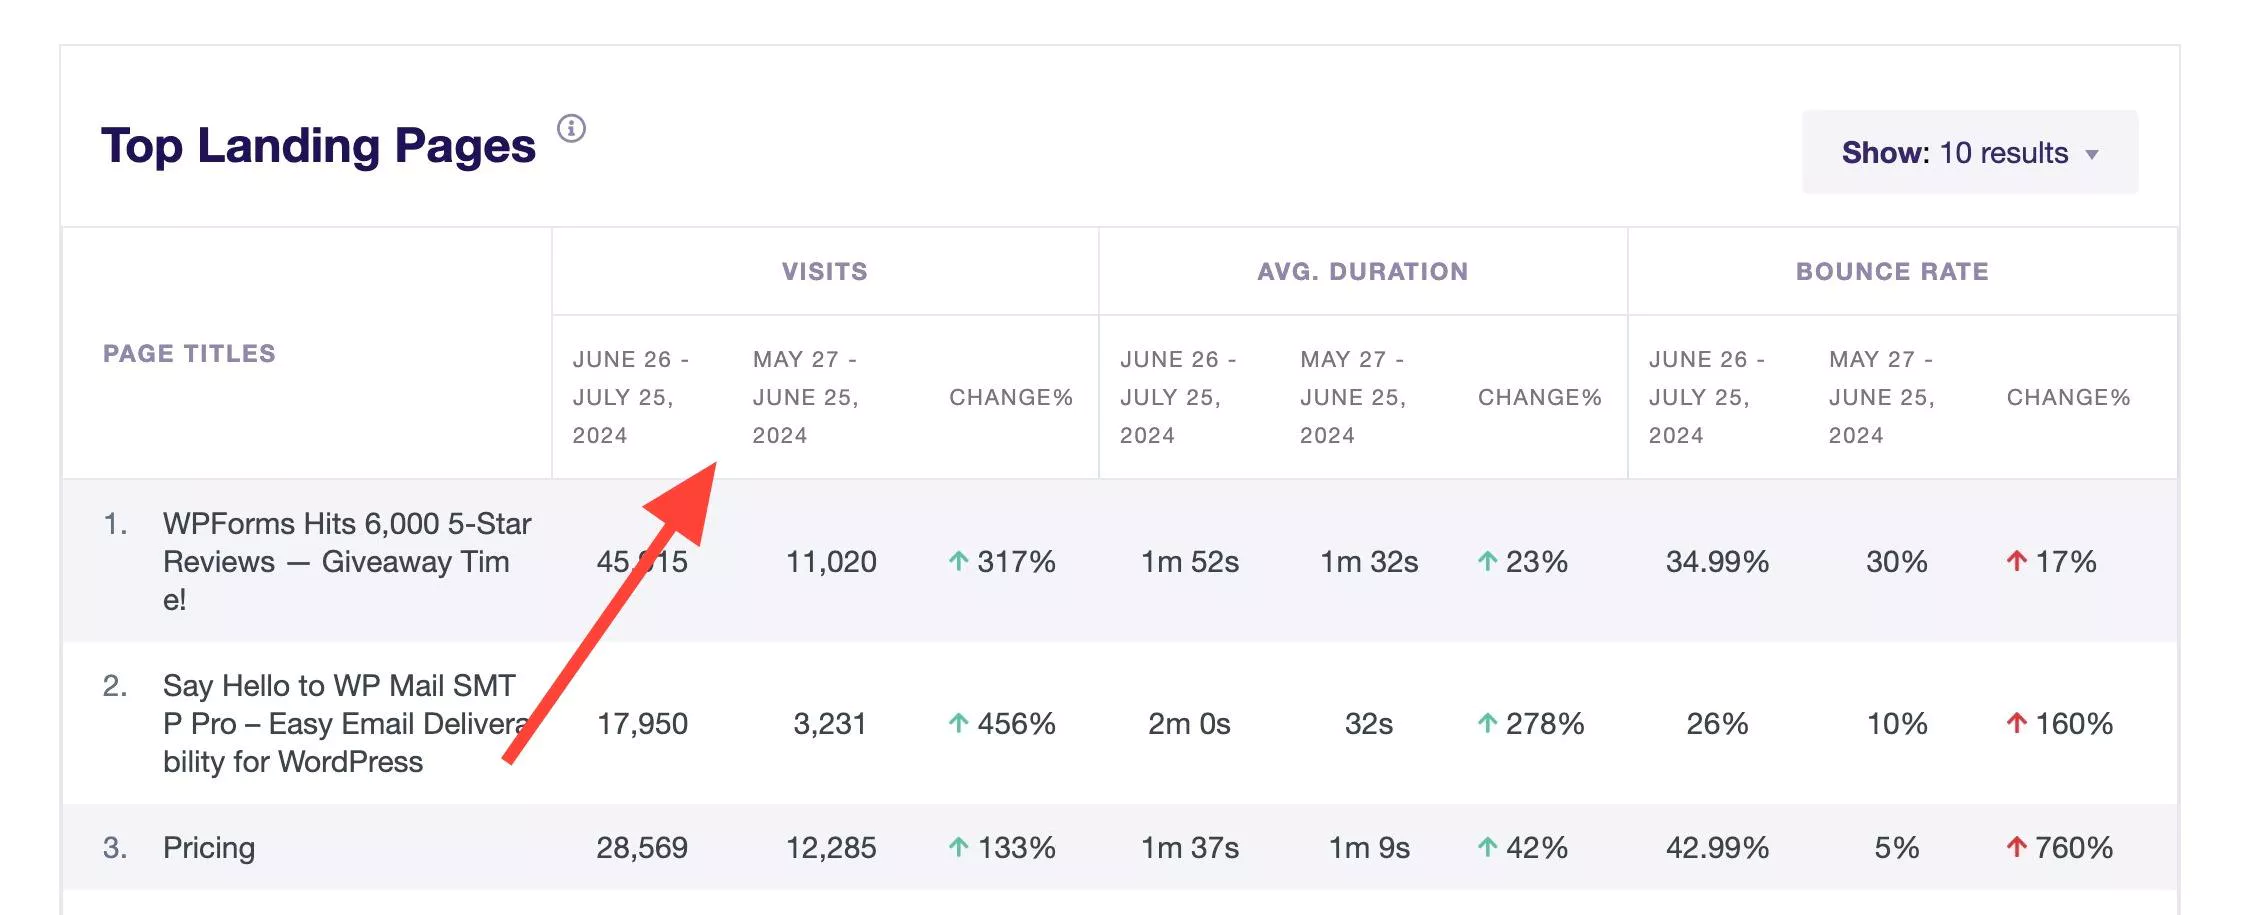
Task: Click the 32s duration value
Action: click(x=1369, y=723)
